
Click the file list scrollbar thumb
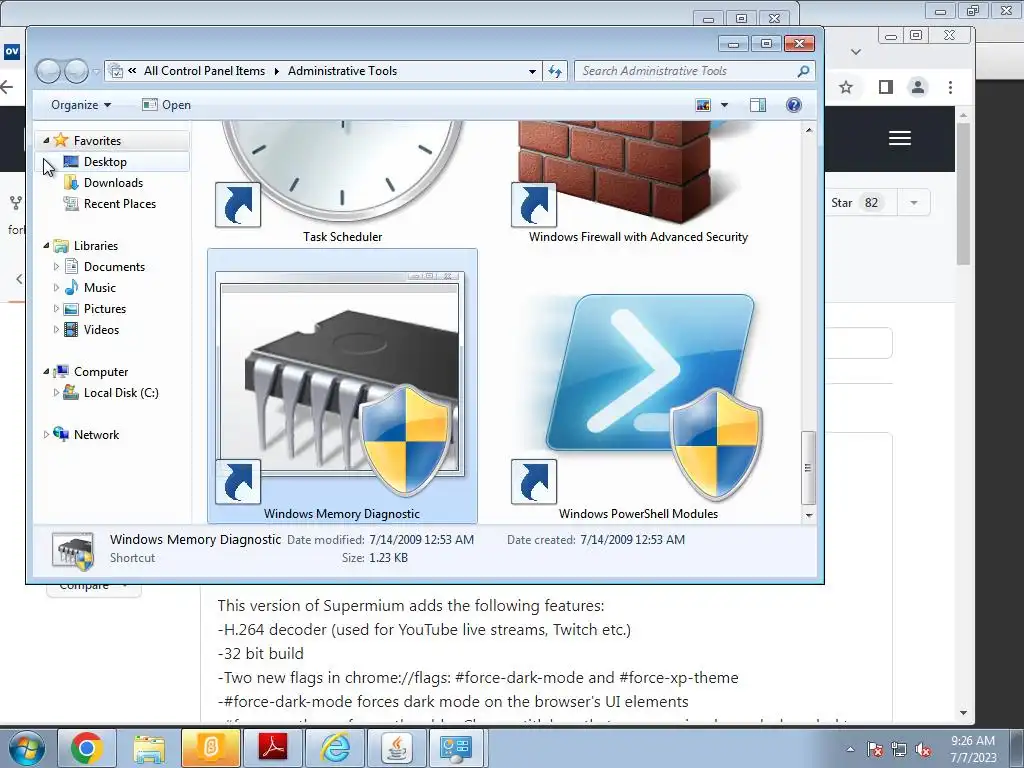click(808, 468)
